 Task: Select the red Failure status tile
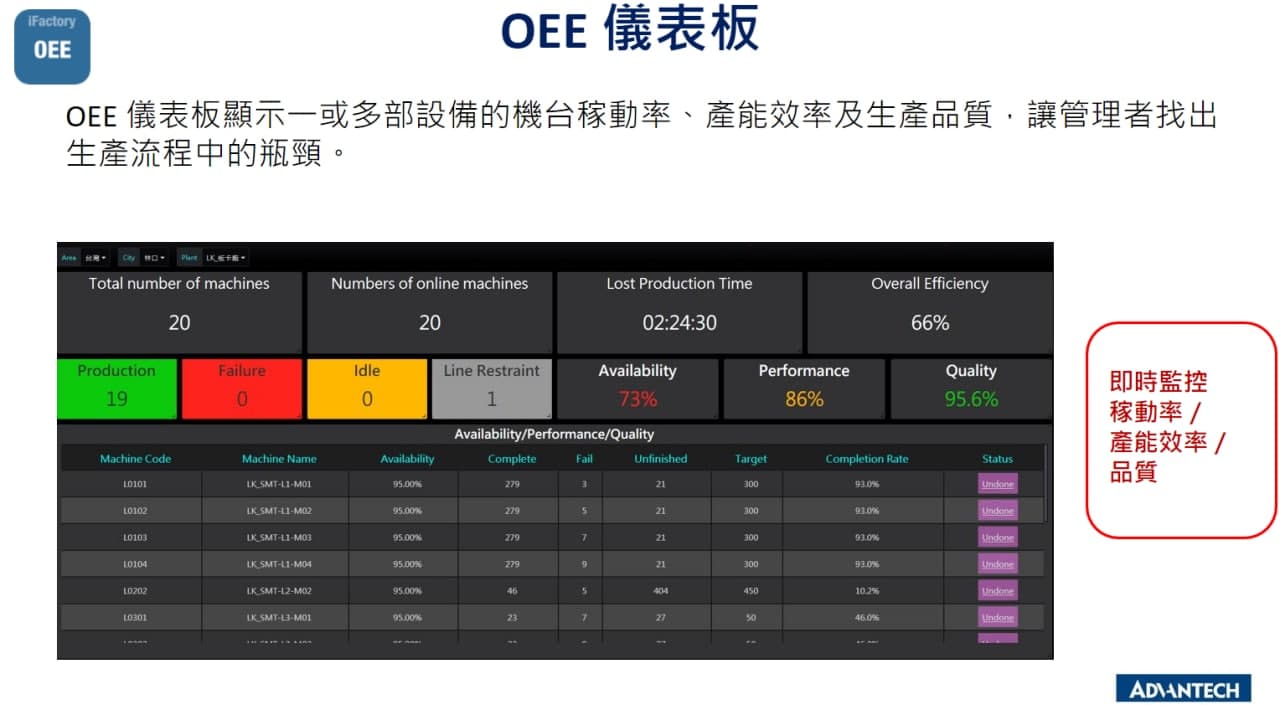[x=241, y=388]
